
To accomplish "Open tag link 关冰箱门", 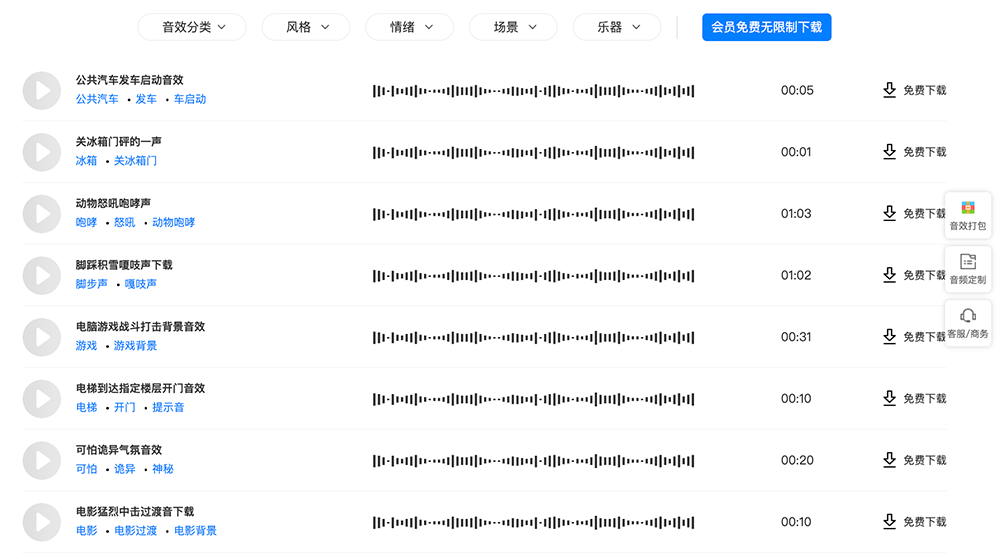I will [x=135, y=161].
